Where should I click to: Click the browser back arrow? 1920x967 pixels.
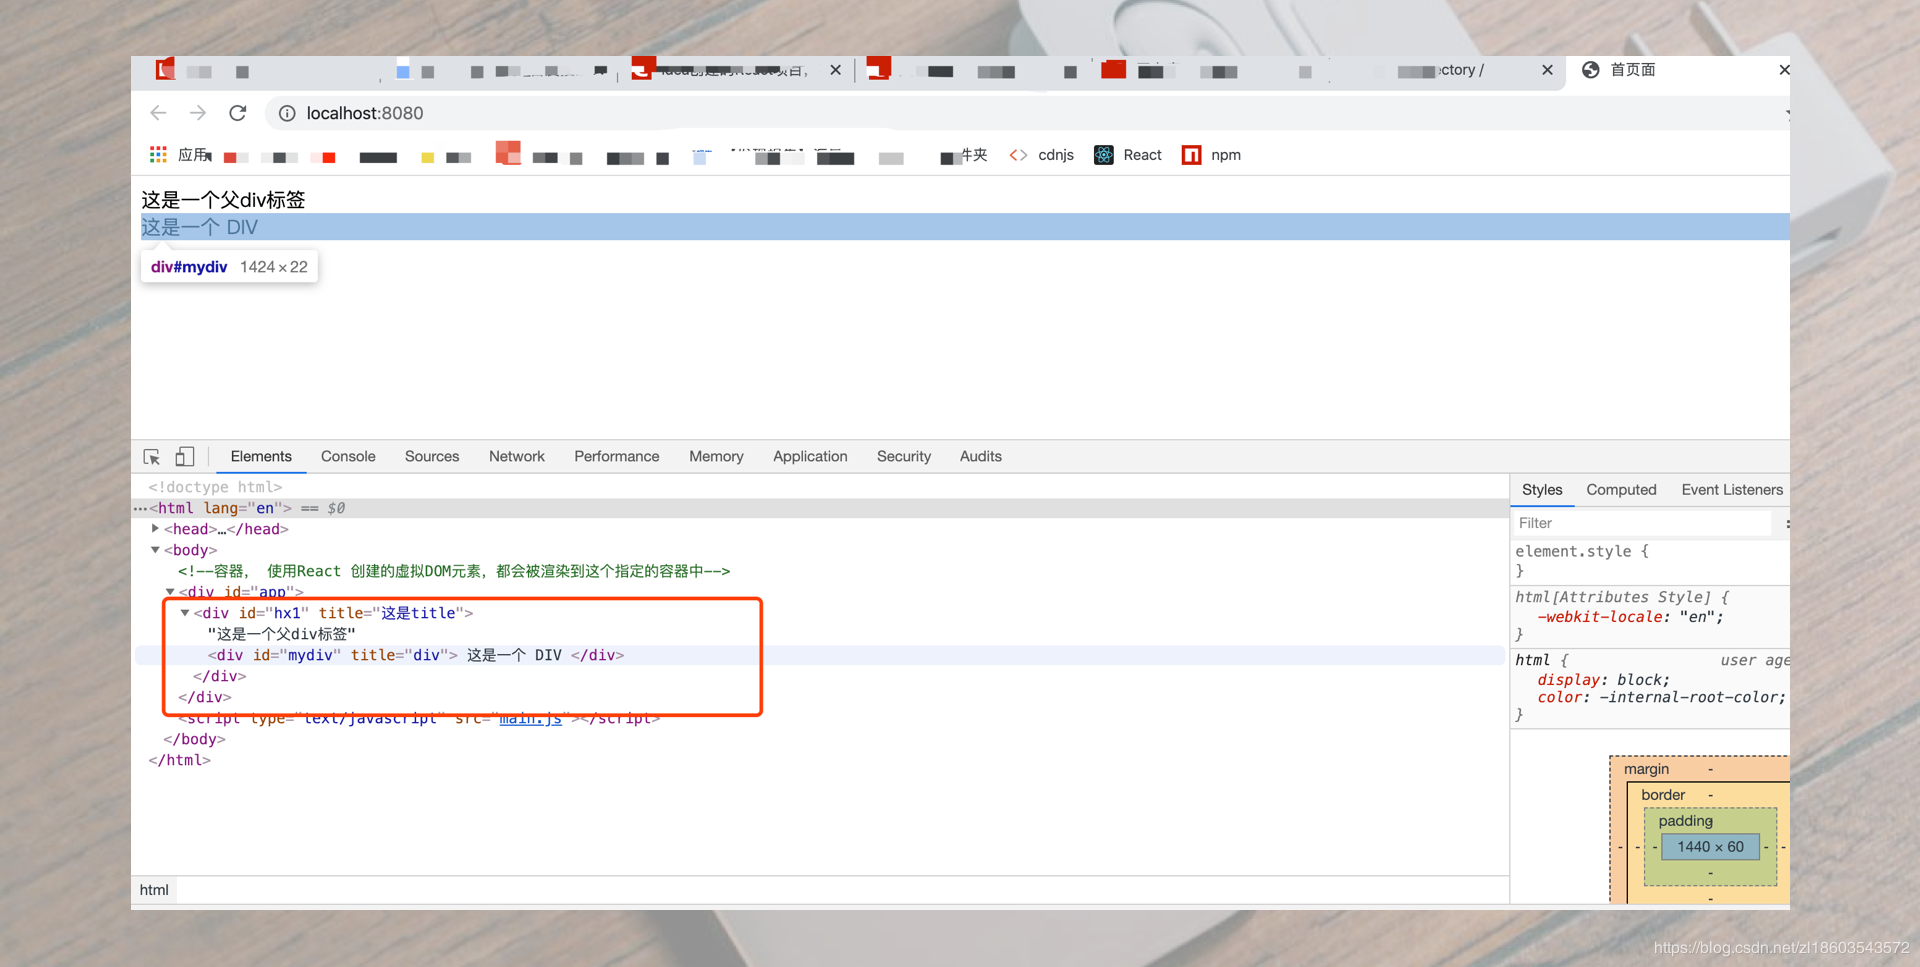click(158, 113)
